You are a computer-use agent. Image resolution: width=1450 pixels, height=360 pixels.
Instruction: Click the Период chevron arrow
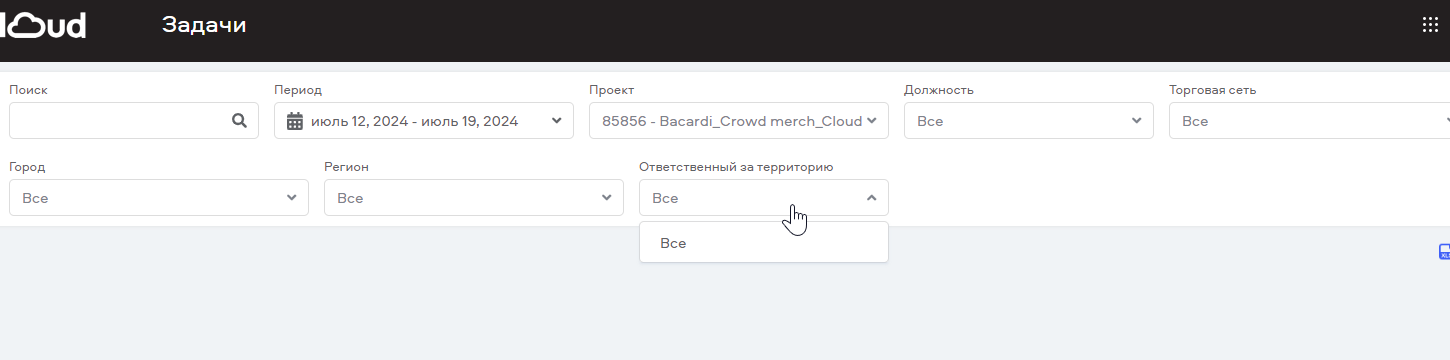tap(557, 121)
